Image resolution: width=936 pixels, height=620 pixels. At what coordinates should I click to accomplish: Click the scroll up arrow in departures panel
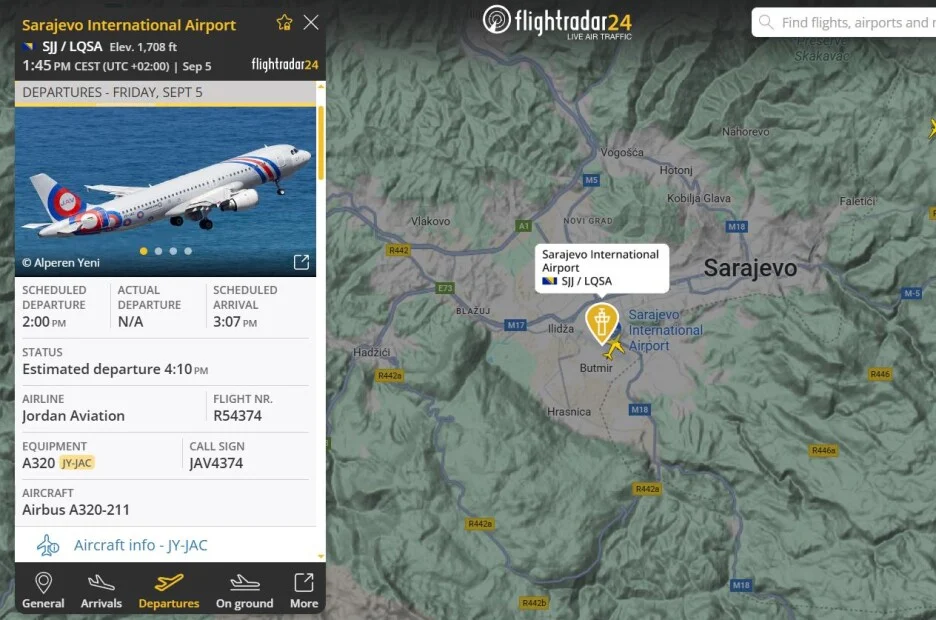321,87
